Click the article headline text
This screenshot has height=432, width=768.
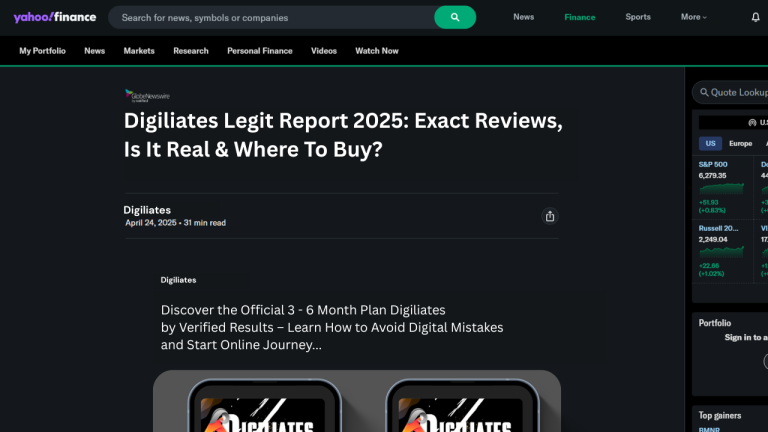tap(343, 135)
